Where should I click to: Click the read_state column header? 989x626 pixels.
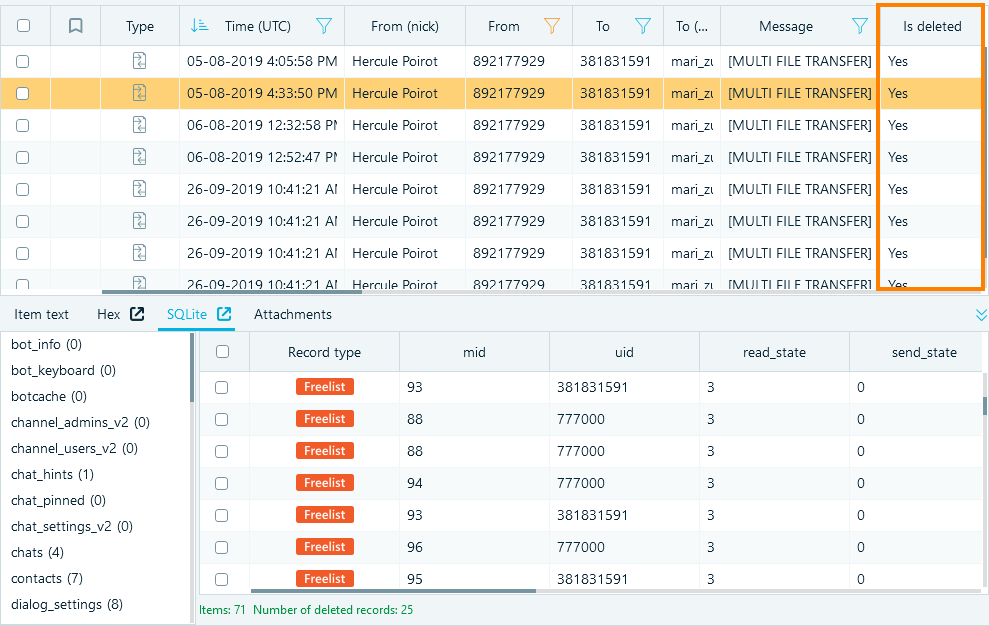[775, 352]
